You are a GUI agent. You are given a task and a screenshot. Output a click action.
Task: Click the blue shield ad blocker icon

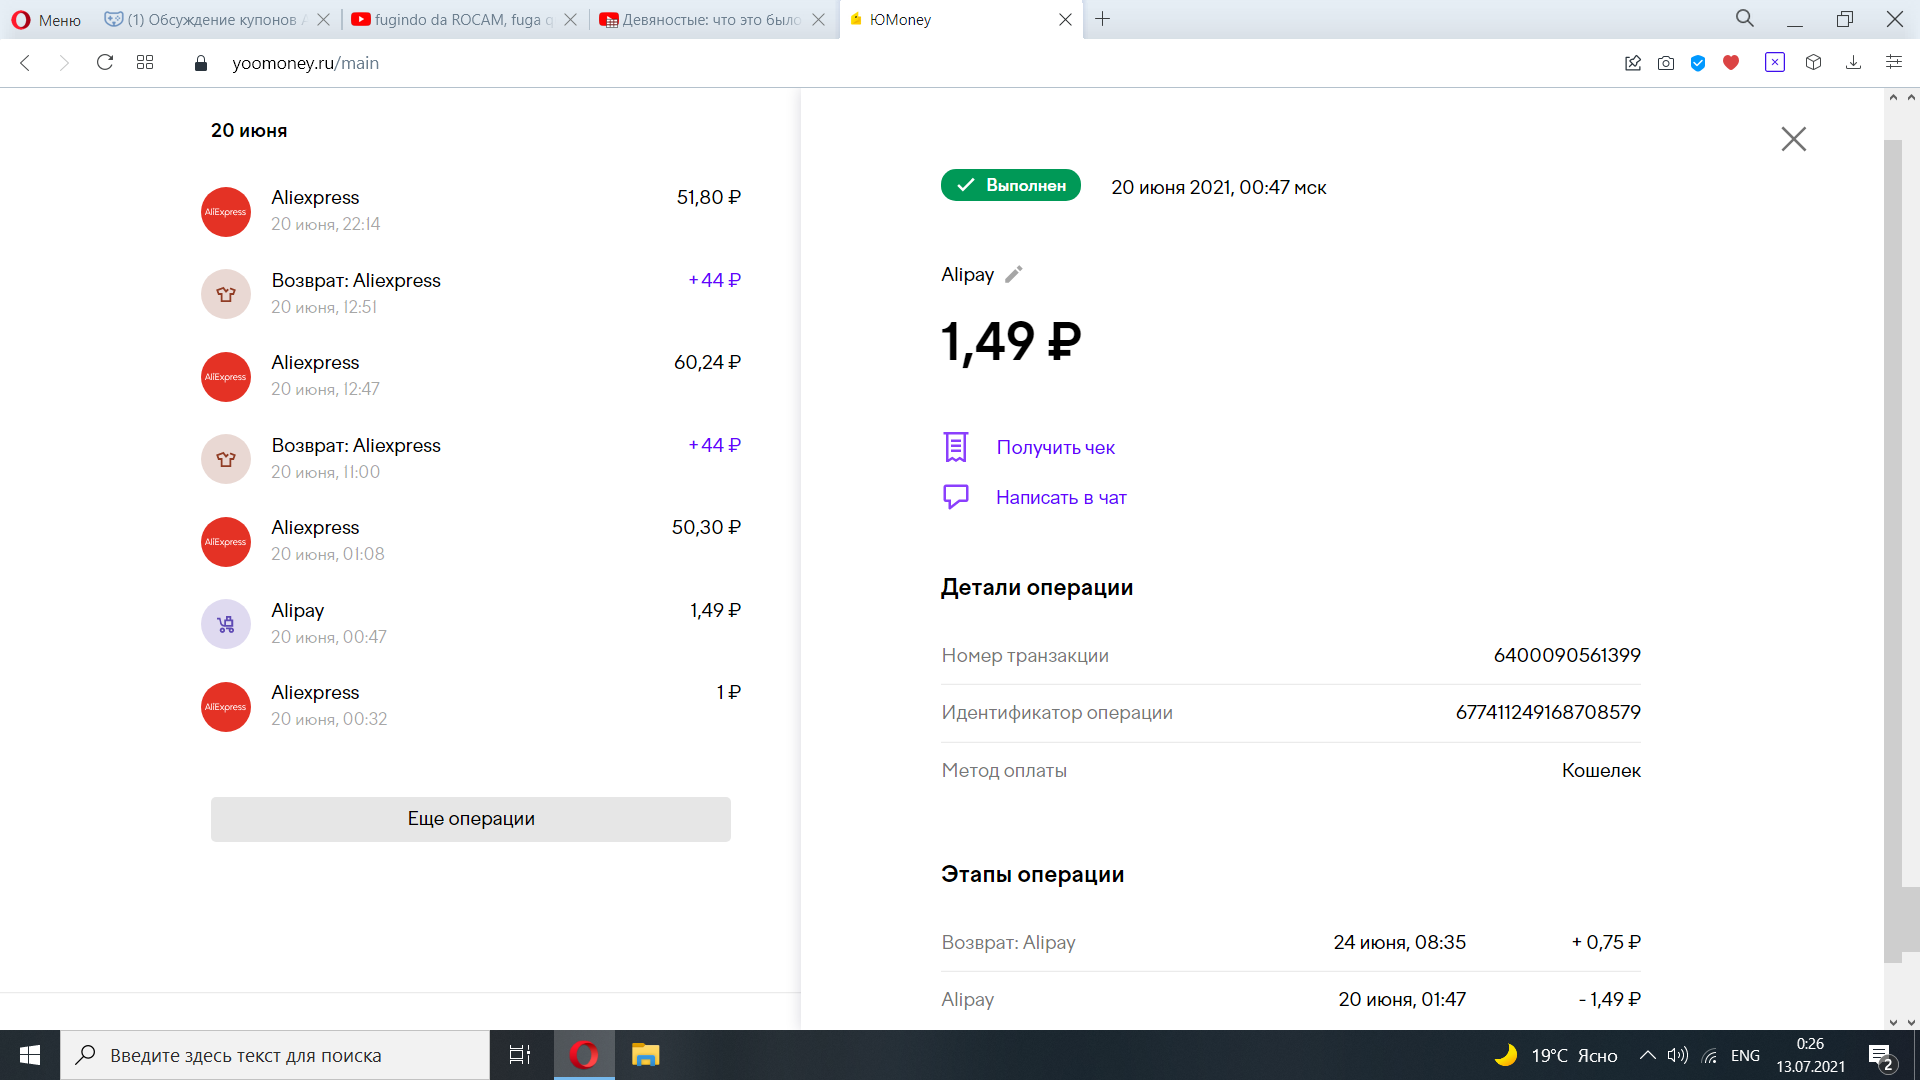1698,63
